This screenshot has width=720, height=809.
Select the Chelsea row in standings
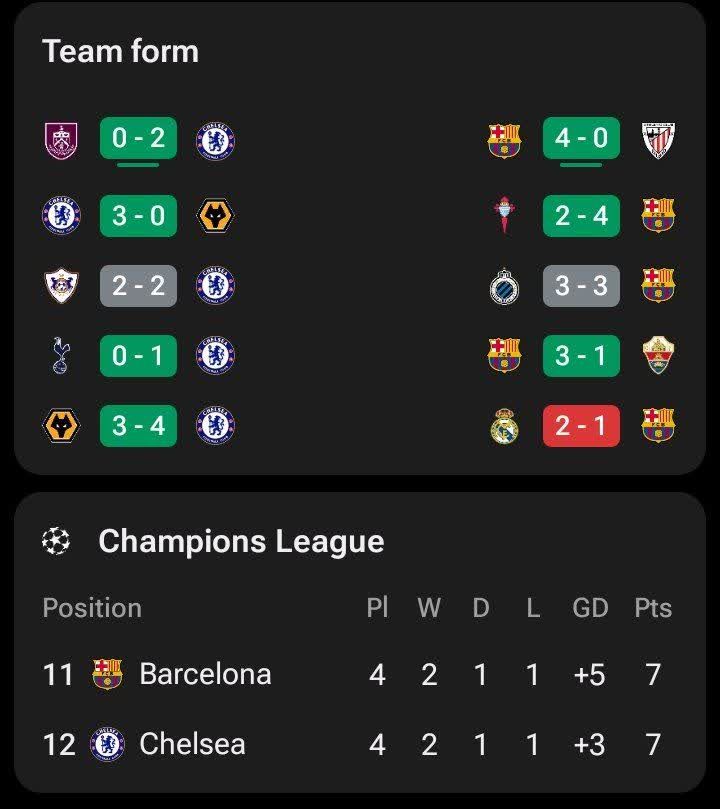[x=359, y=745]
